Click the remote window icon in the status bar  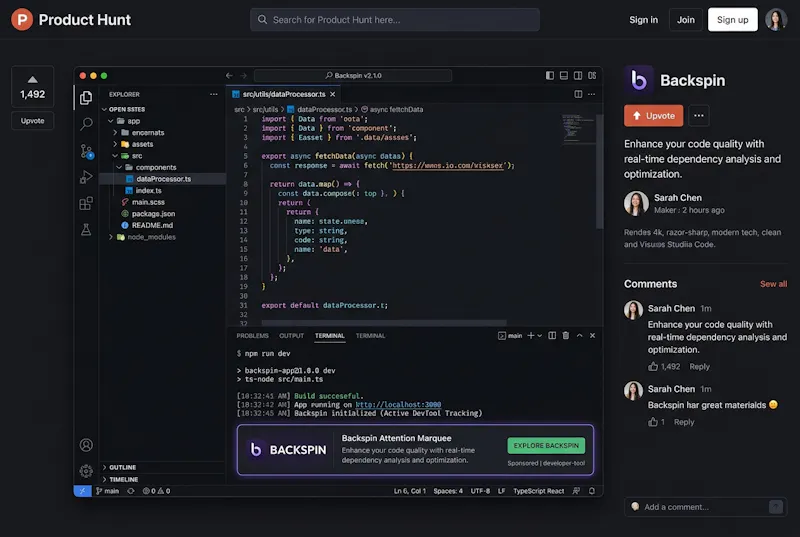tap(82, 491)
